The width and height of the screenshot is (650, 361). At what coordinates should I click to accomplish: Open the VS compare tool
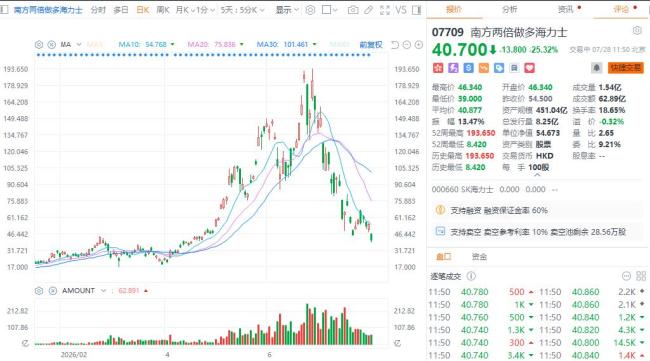coord(400,10)
